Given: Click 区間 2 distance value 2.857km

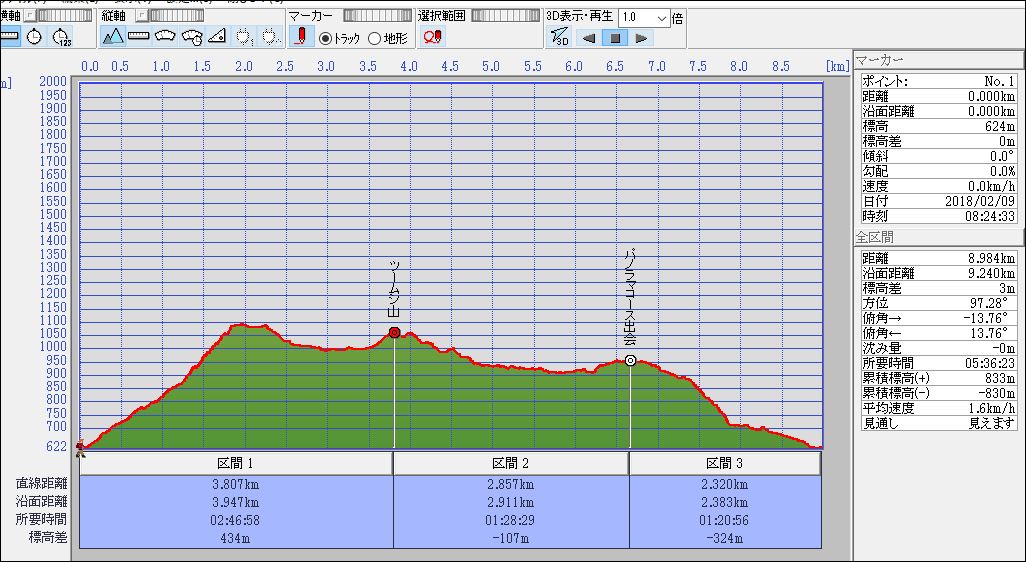Looking at the screenshot, I should tap(511, 484).
